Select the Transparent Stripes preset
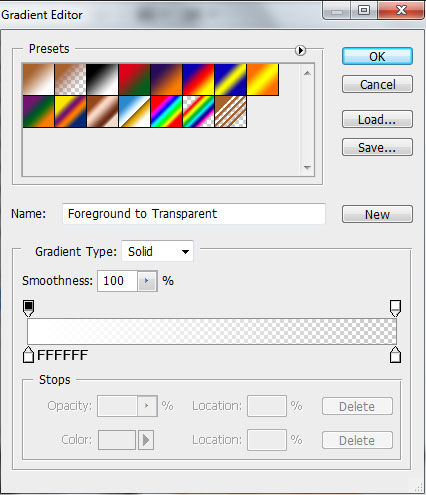The image size is (426, 495). [x=230, y=111]
